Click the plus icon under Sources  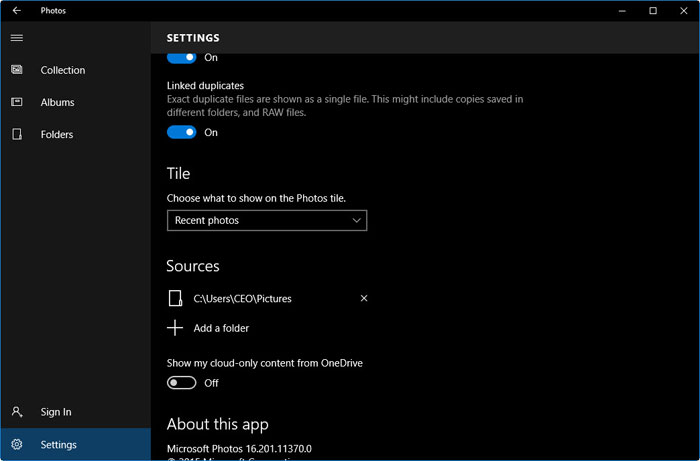pos(175,328)
